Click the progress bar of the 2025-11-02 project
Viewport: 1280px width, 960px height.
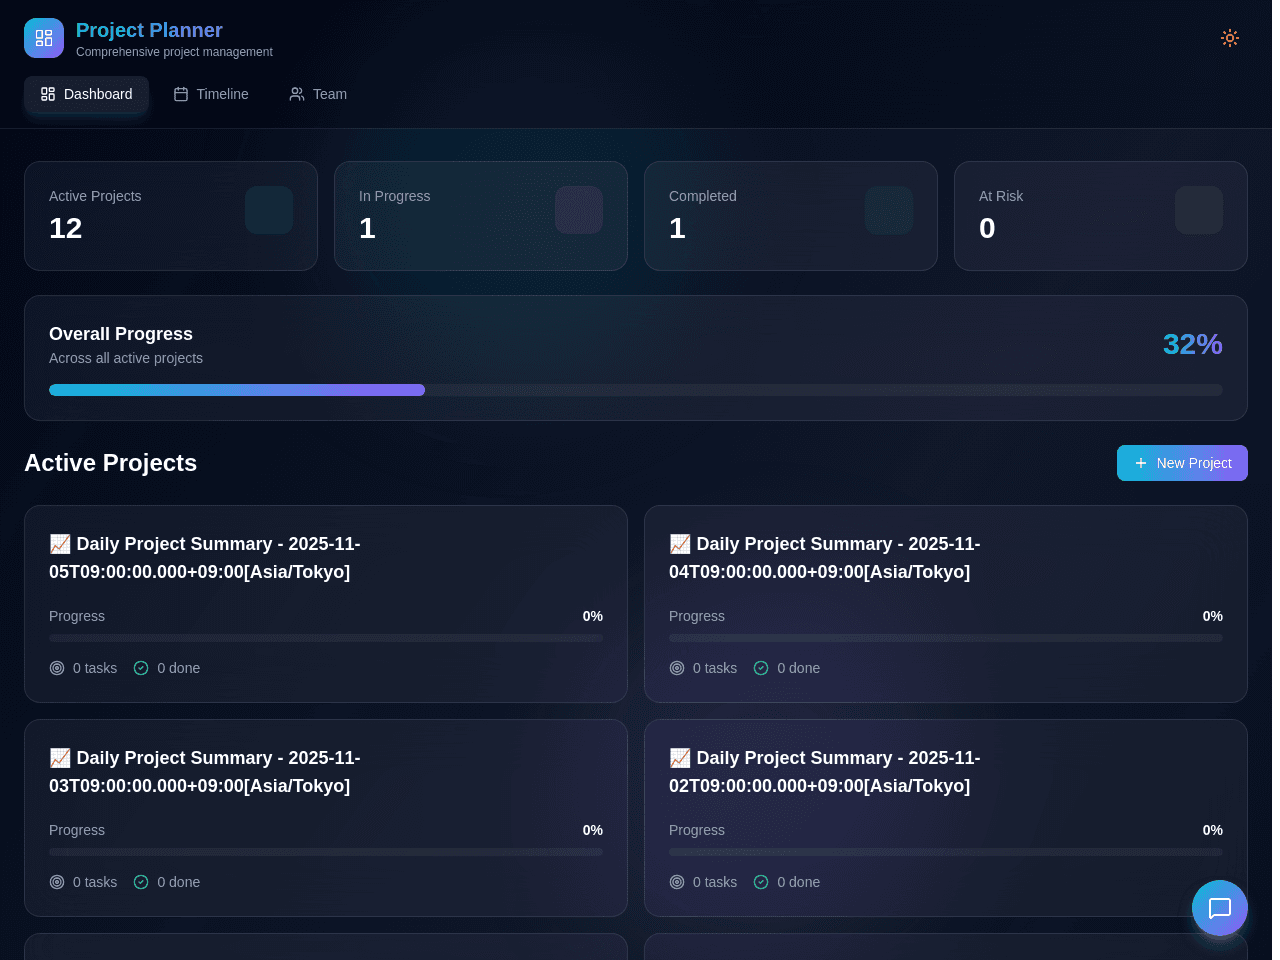(x=946, y=852)
